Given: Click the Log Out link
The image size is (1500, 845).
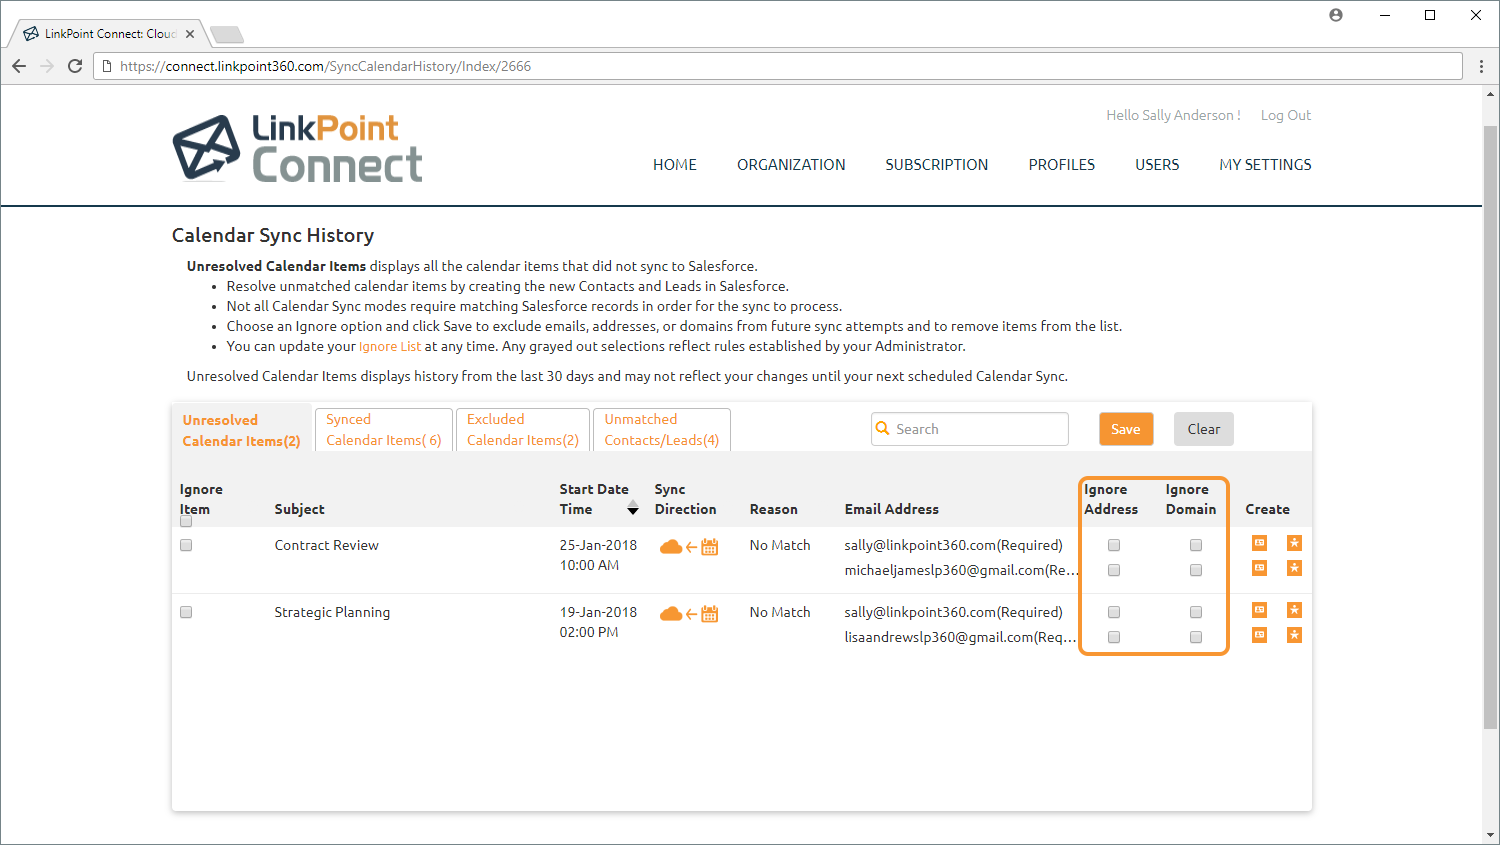Looking at the screenshot, I should pos(1286,115).
